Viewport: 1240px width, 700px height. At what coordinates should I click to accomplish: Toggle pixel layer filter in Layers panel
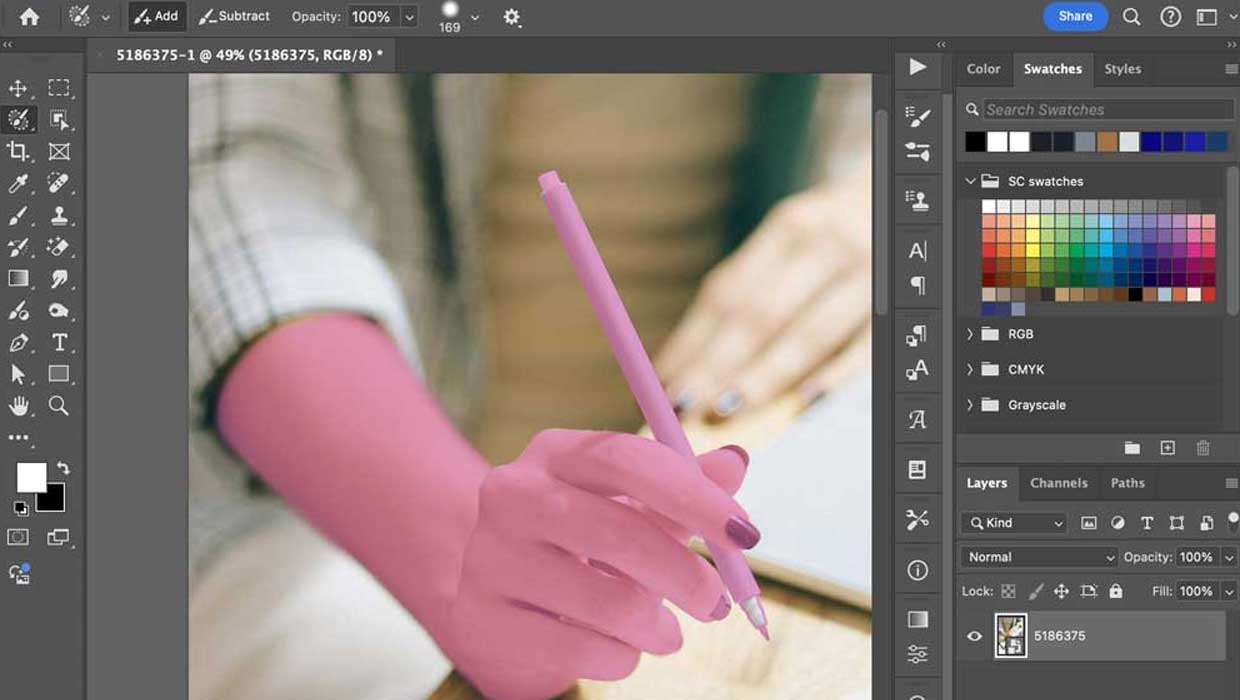[x=1089, y=523]
